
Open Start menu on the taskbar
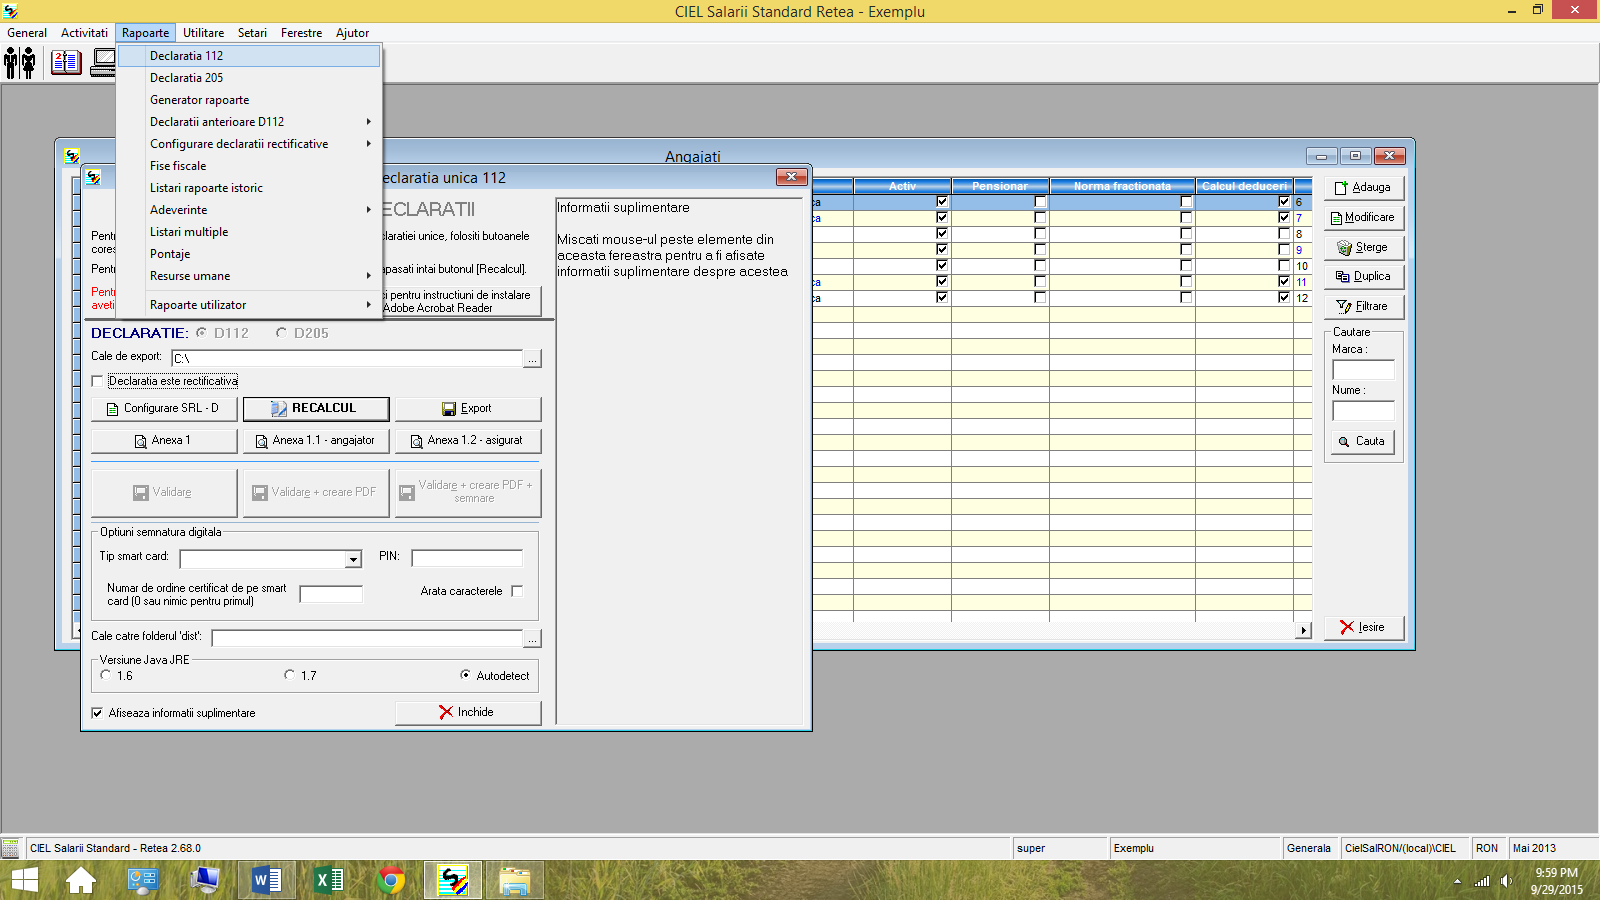[x=24, y=881]
